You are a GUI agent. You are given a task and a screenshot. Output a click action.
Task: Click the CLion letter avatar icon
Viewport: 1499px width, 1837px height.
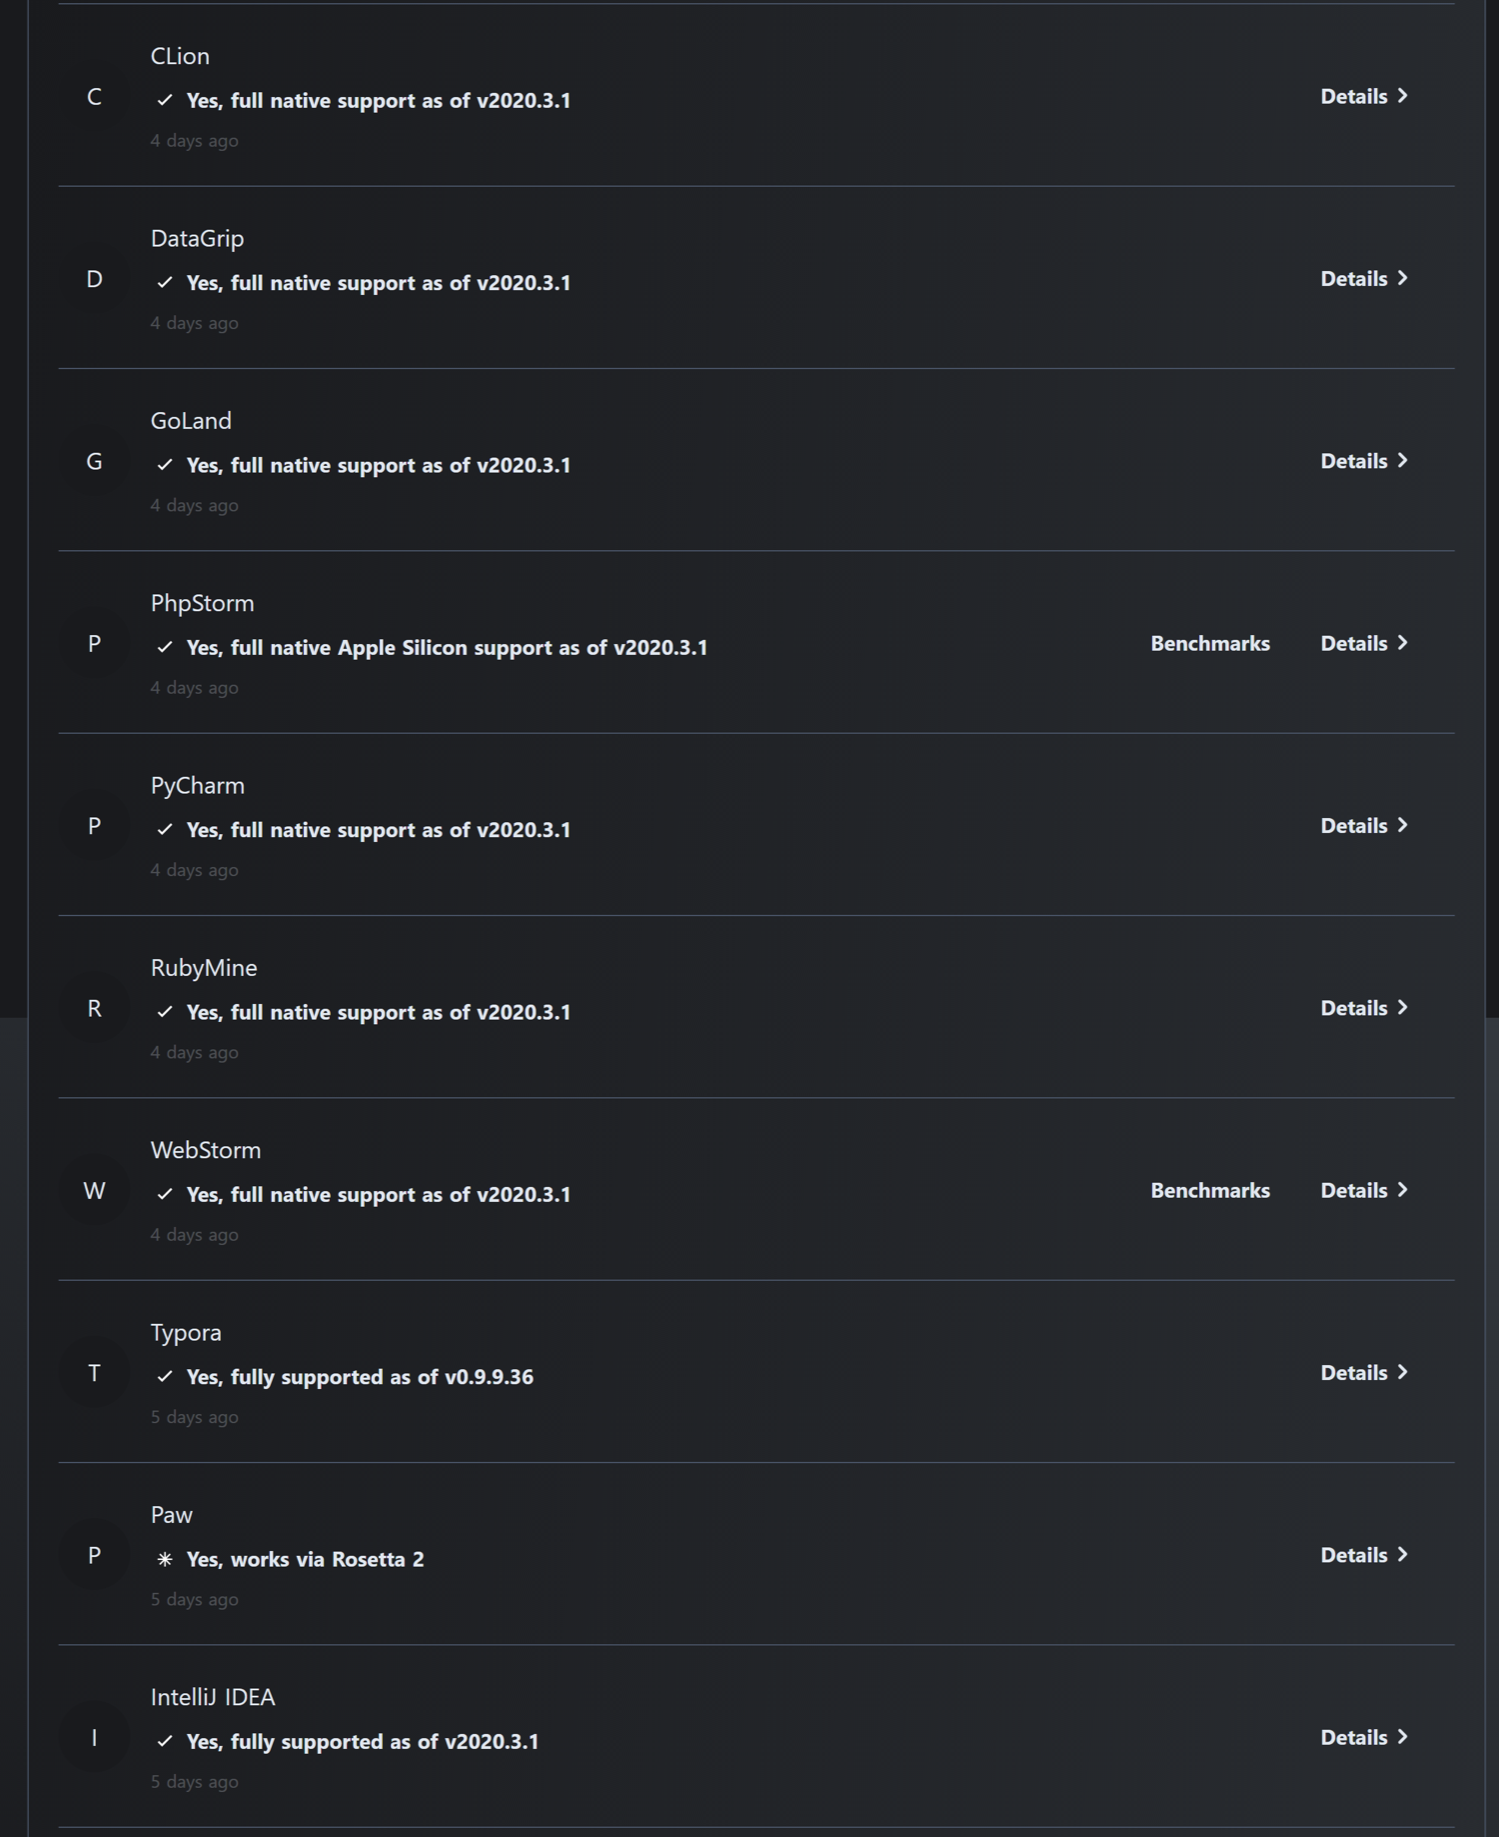click(94, 97)
